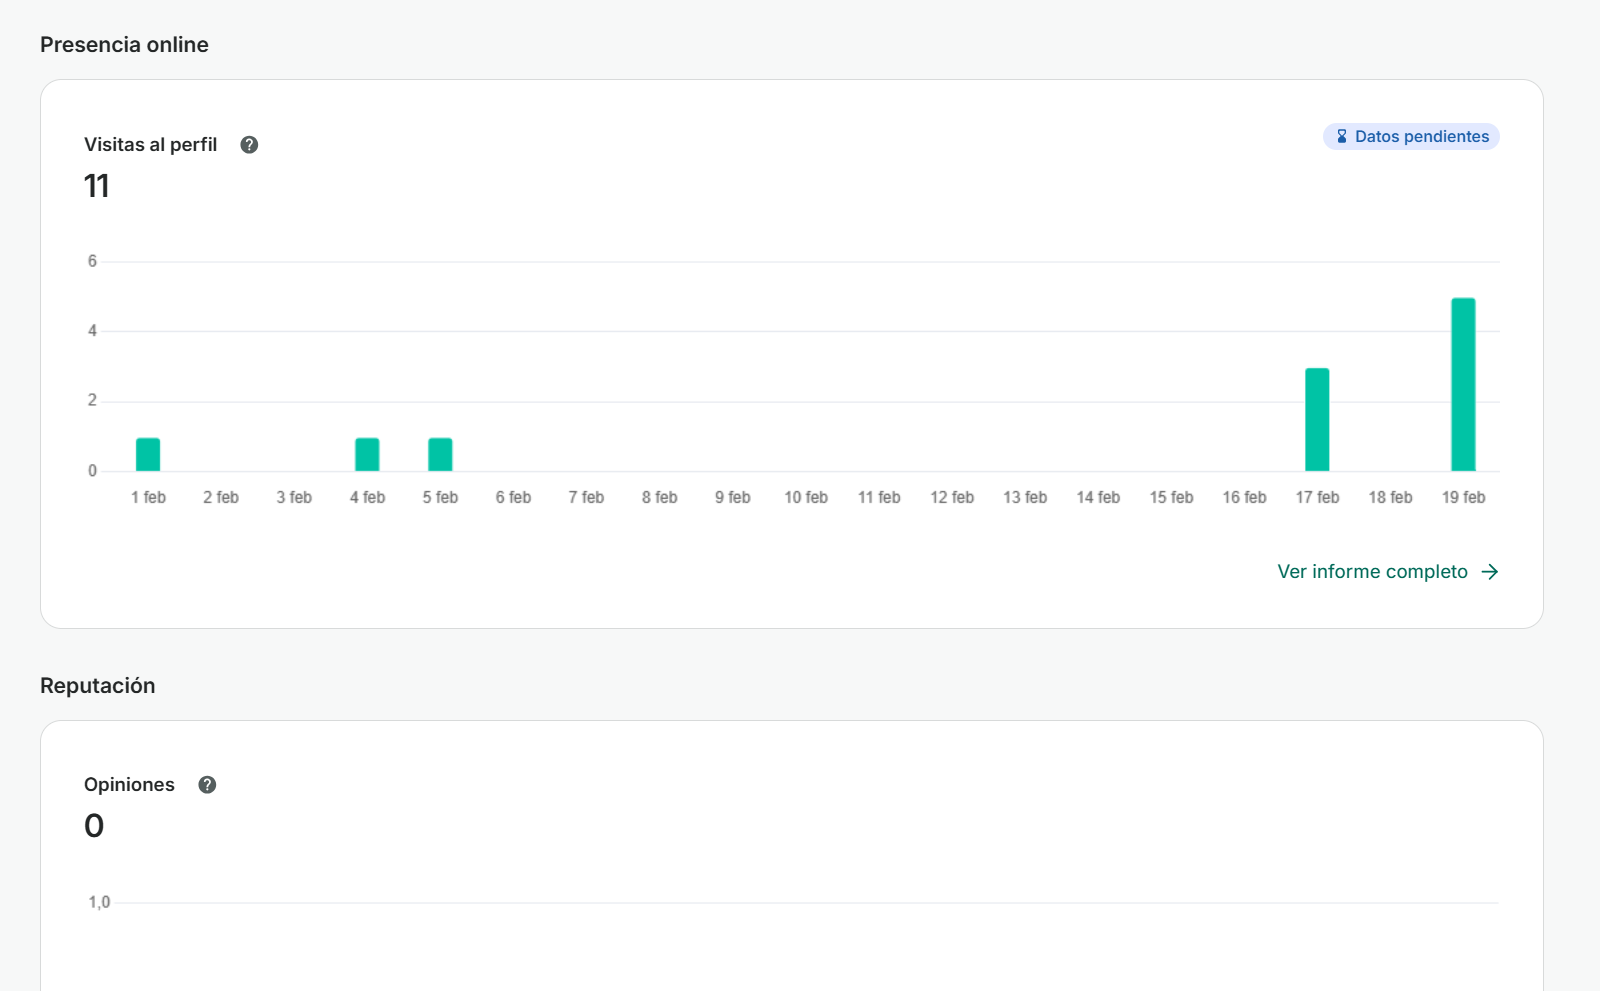Image resolution: width=1600 pixels, height=991 pixels.
Task: Click the 7 feb x-axis label
Action: pyautogui.click(x=586, y=498)
